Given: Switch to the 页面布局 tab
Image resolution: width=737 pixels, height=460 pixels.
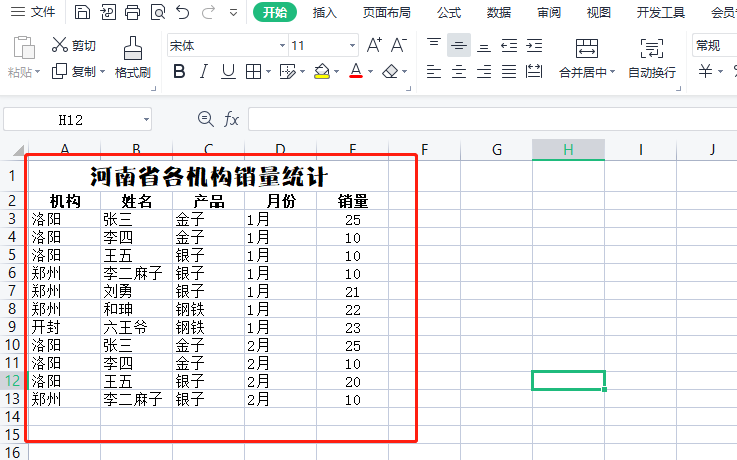Looking at the screenshot, I should 386,13.
